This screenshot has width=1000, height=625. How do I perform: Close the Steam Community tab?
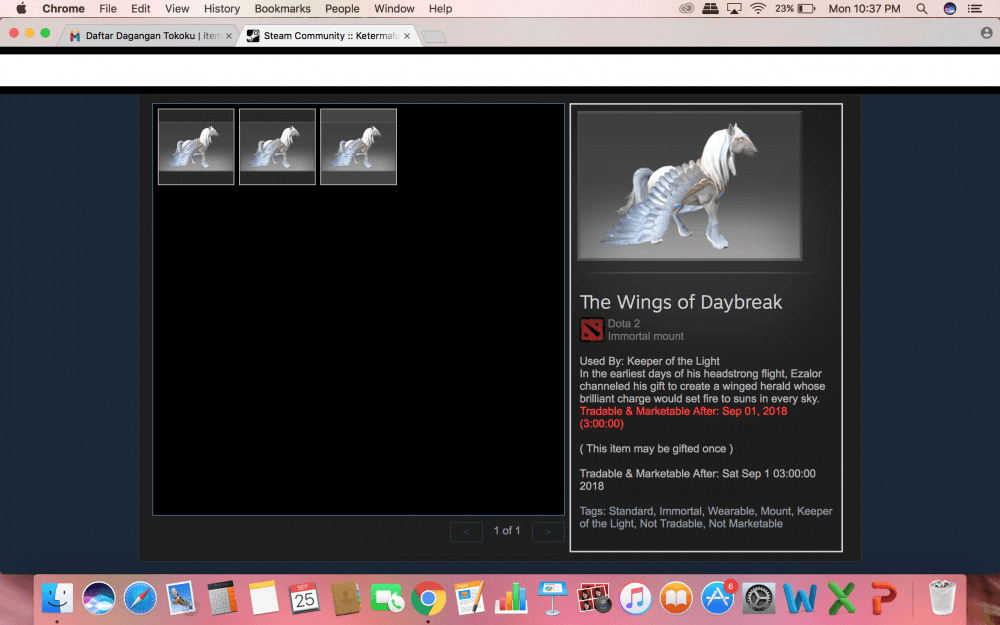tap(406, 36)
